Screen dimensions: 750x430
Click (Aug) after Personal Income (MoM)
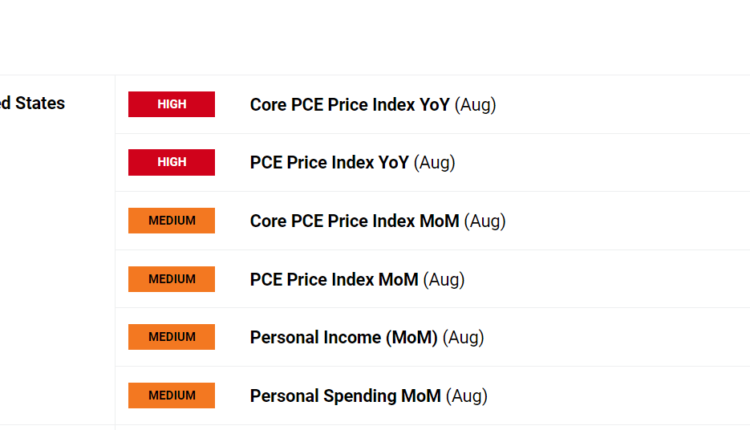[463, 337]
